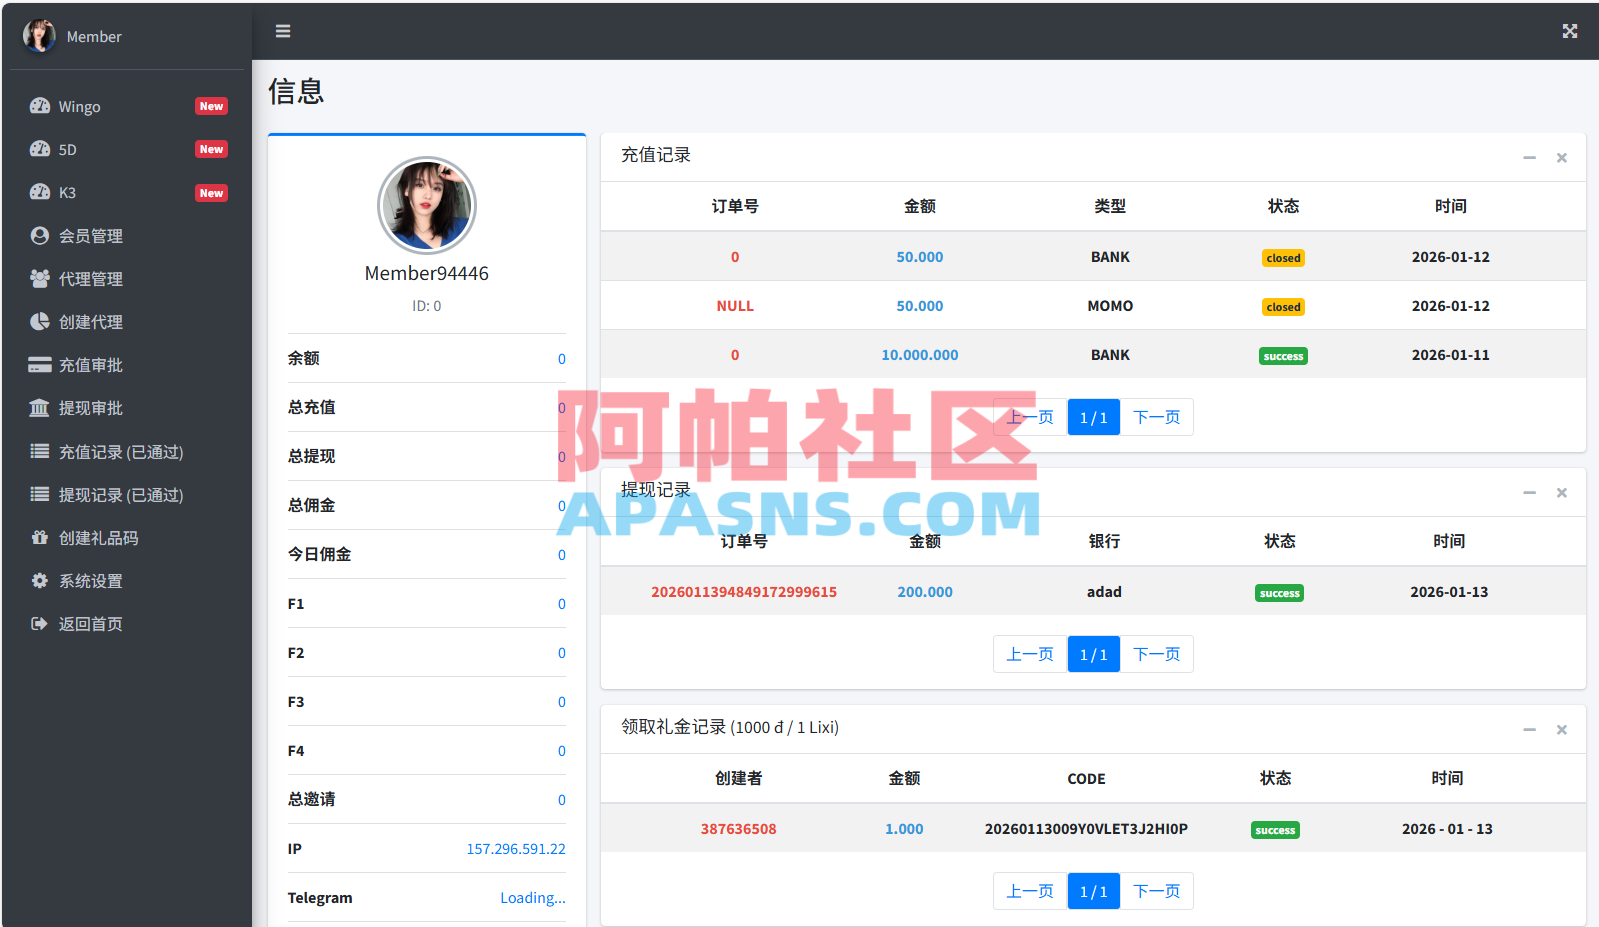The image size is (1599, 927).
Task: Toggle the hamburger sidebar menu icon
Action: pyautogui.click(x=283, y=31)
